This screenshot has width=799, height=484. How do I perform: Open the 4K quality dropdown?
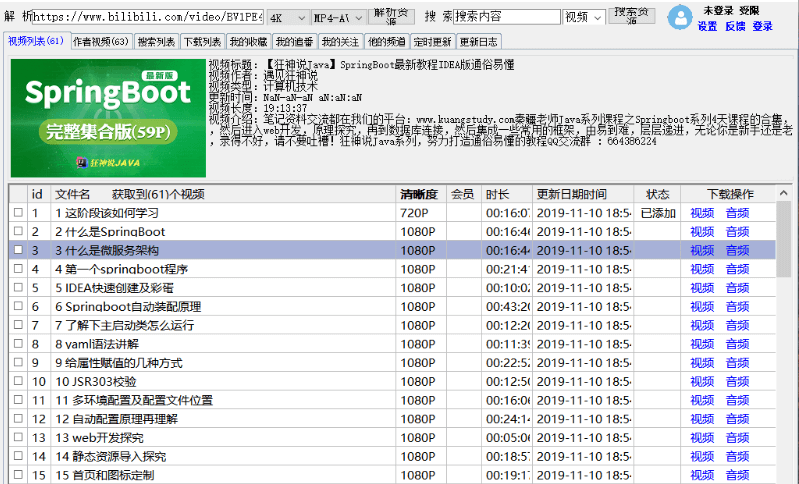click(x=289, y=17)
